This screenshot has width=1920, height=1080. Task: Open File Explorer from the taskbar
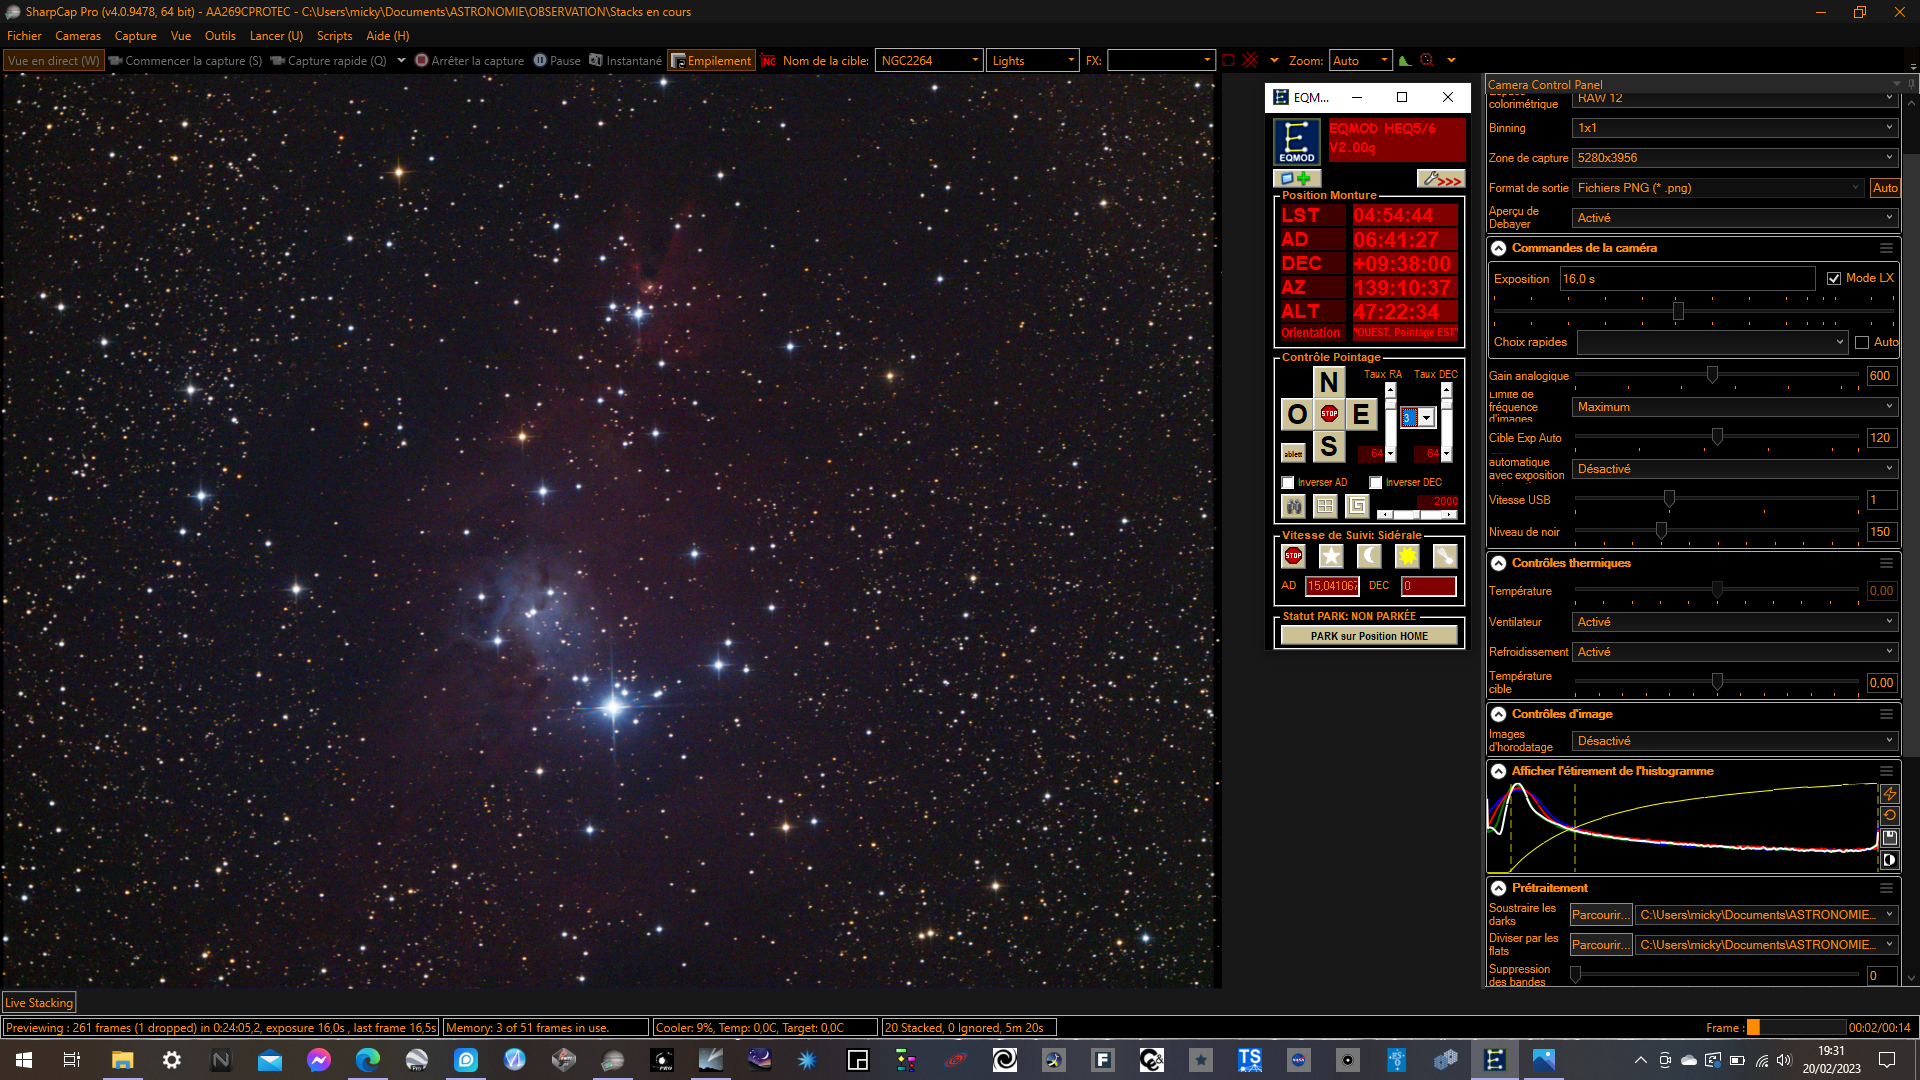click(122, 1060)
